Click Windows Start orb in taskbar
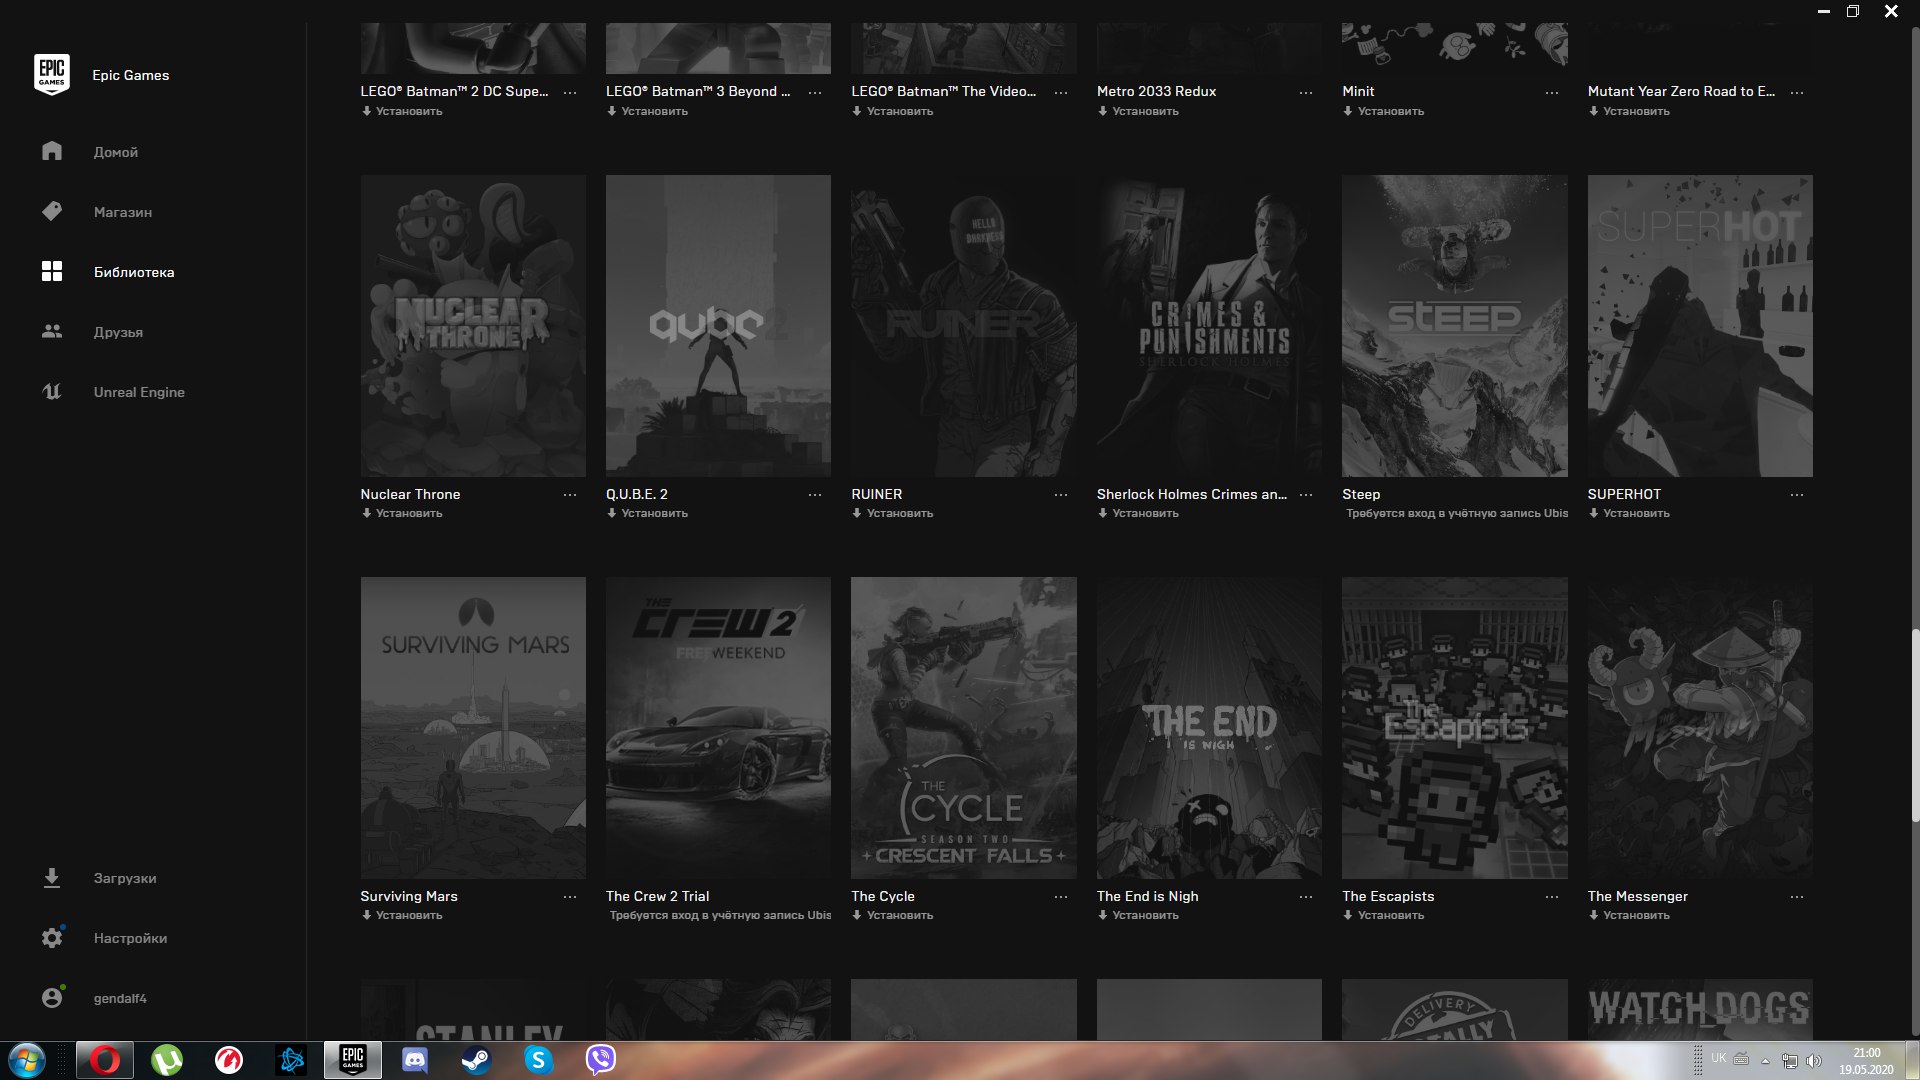 pyautogui.click(x=27, y=1060)
